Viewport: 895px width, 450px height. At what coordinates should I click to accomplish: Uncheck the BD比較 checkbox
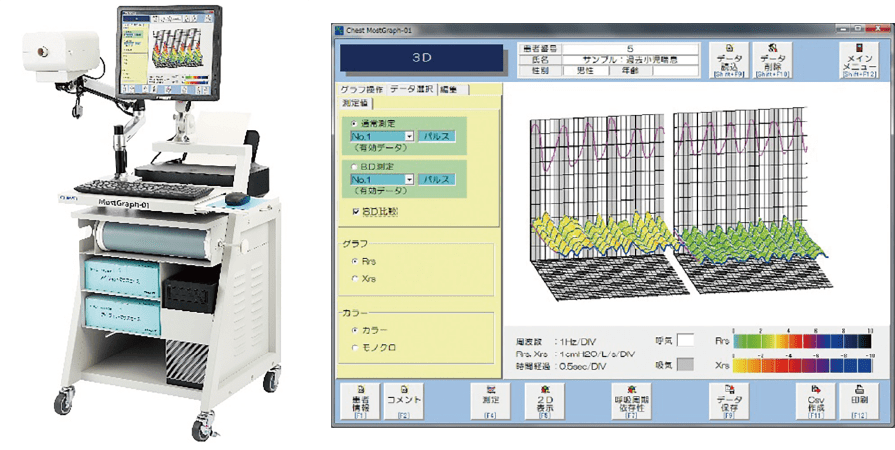(x=357, y=211)
